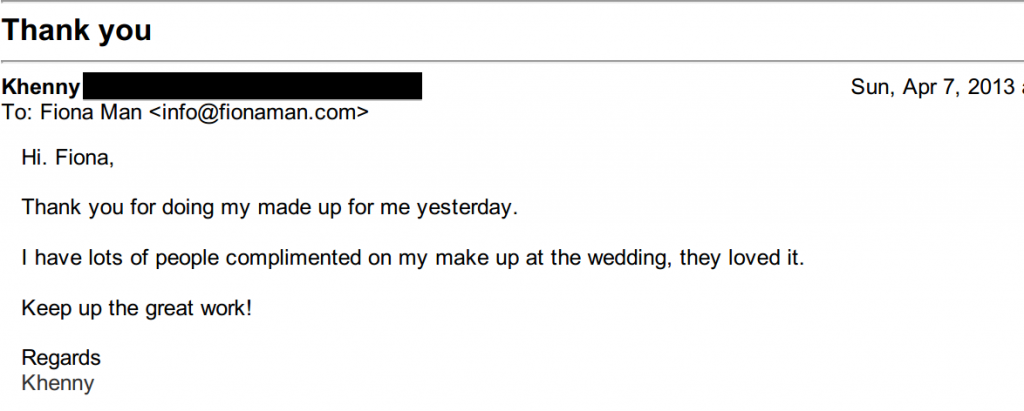Click the word "wedding" in the email
This screenshot has height=411, width=1024.
pos(628,257)
